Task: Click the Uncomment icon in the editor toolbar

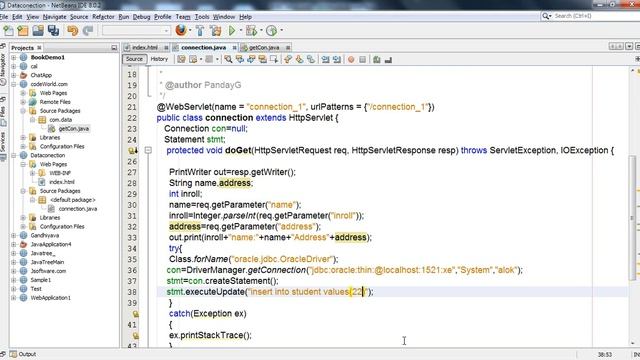Action: click(388, 60)
